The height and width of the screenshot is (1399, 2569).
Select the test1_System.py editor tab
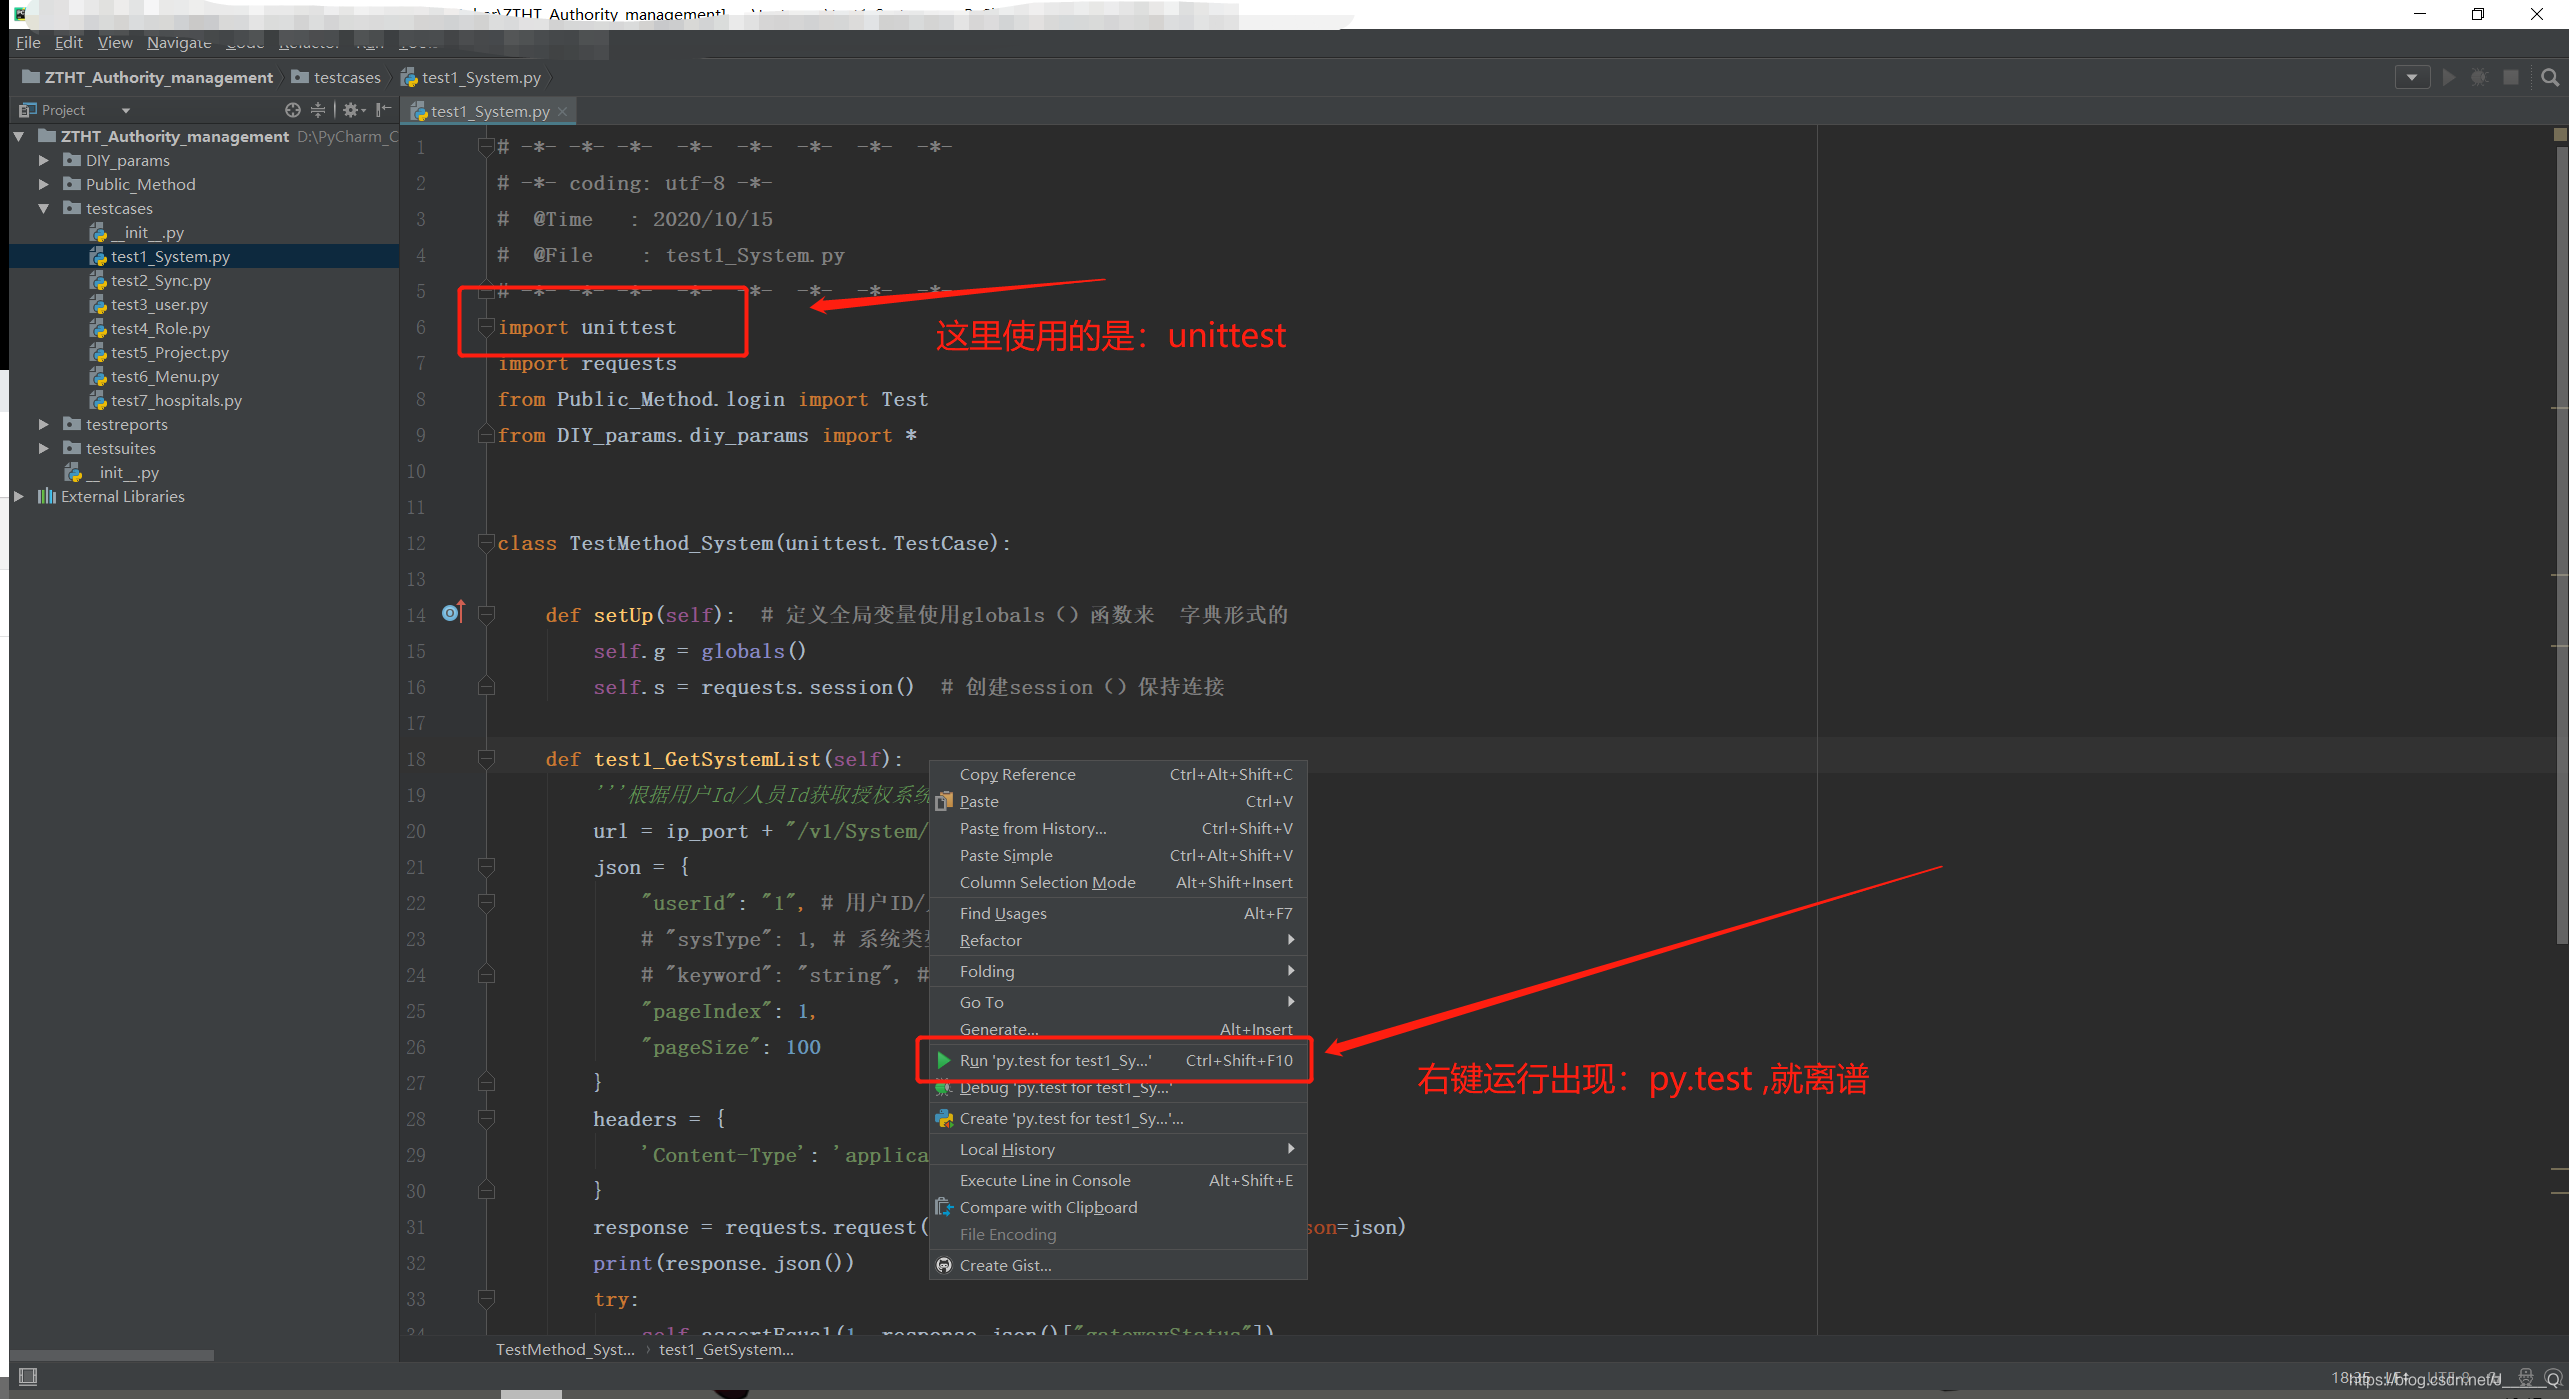490,112
